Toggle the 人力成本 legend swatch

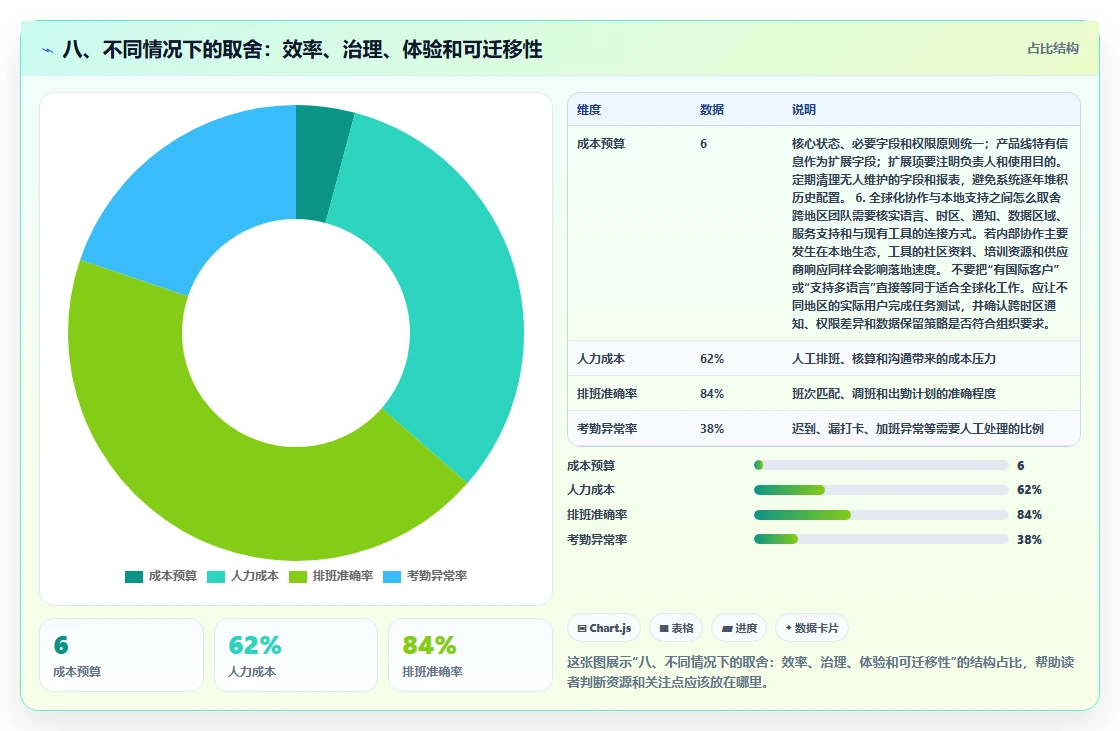click(x=216, y=577)
